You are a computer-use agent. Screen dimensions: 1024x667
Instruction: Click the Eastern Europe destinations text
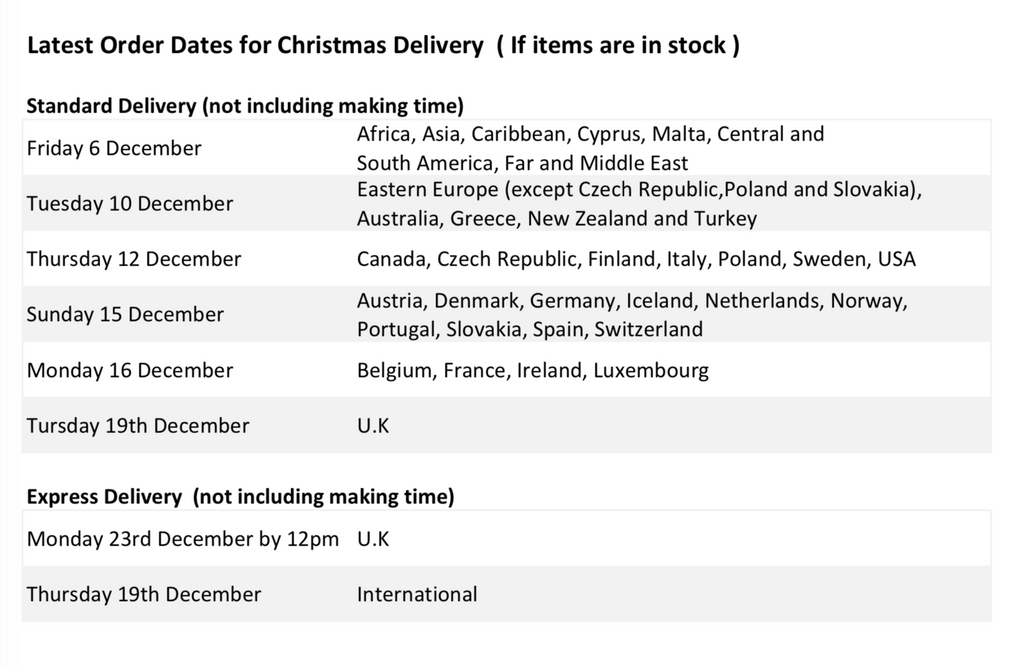[x=638, y=204]
